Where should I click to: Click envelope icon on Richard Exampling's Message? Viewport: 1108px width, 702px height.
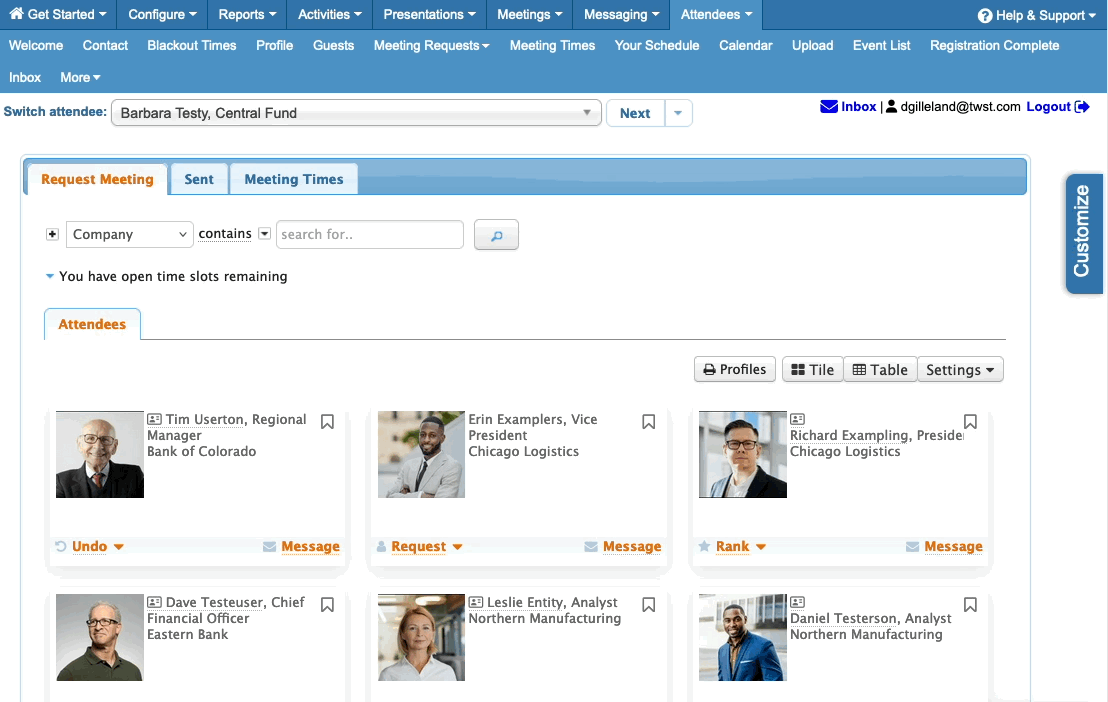tap(913, 546)
